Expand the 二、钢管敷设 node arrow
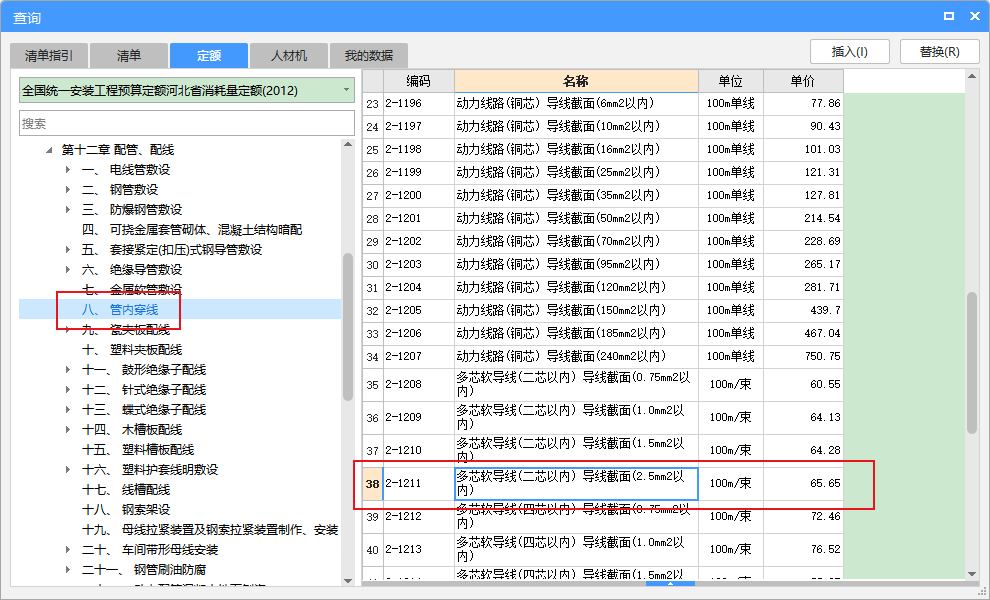990x600 pixels. [x=68, y=189]
